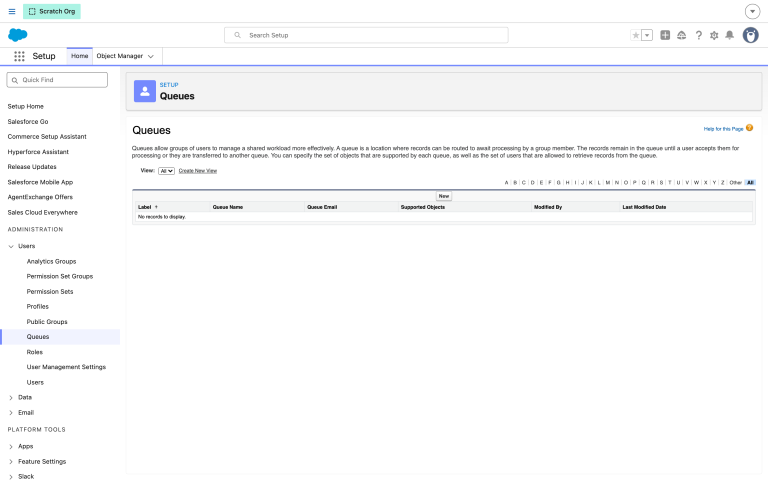Open User Management Settings

click(66, 367)
